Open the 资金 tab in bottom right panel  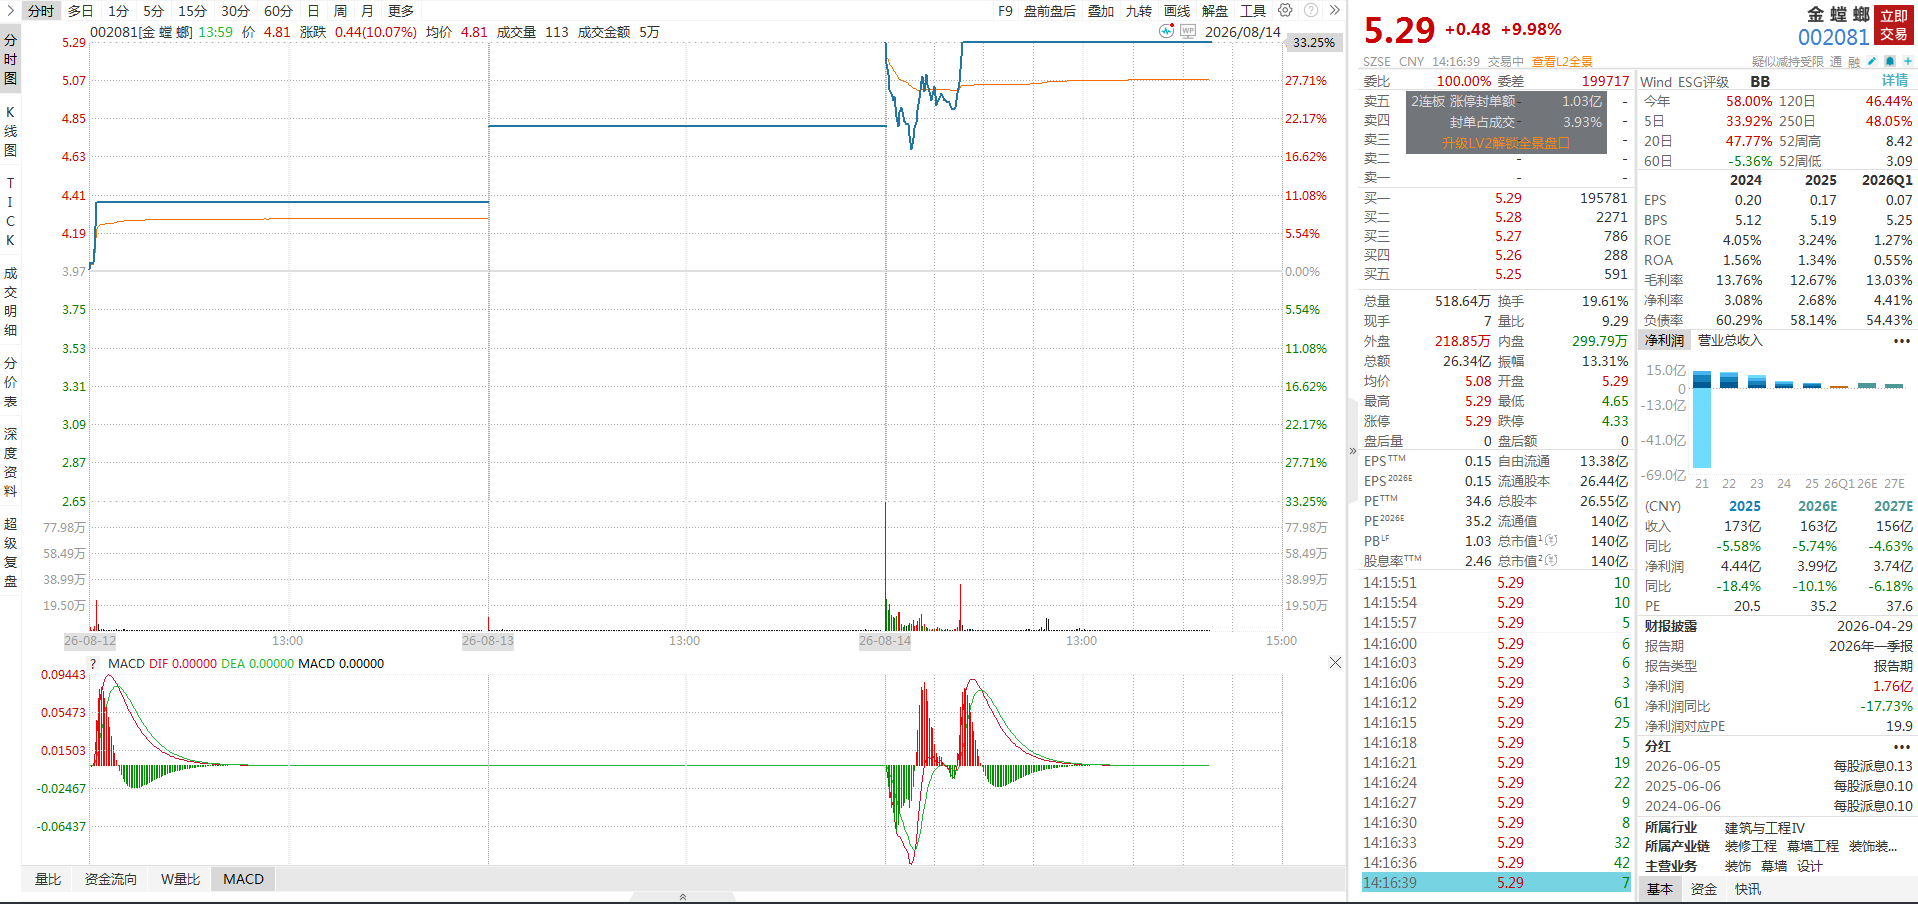pyautogui.click(x=1704, y=889)
